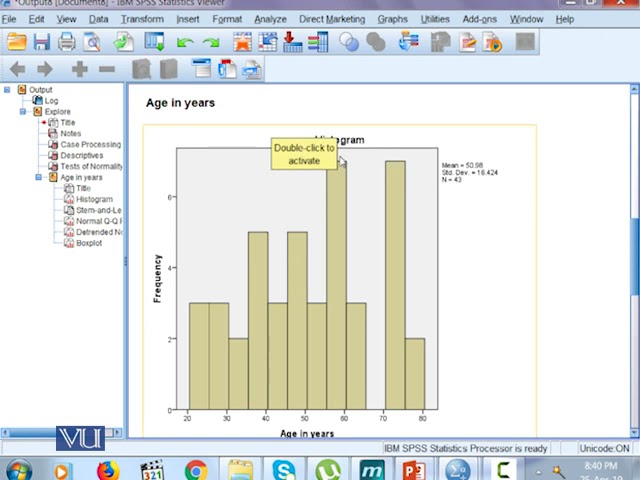This screenshot has width=640, height=480.
Task: Open Chrome from the taskbar
Action: coord(196,470)
